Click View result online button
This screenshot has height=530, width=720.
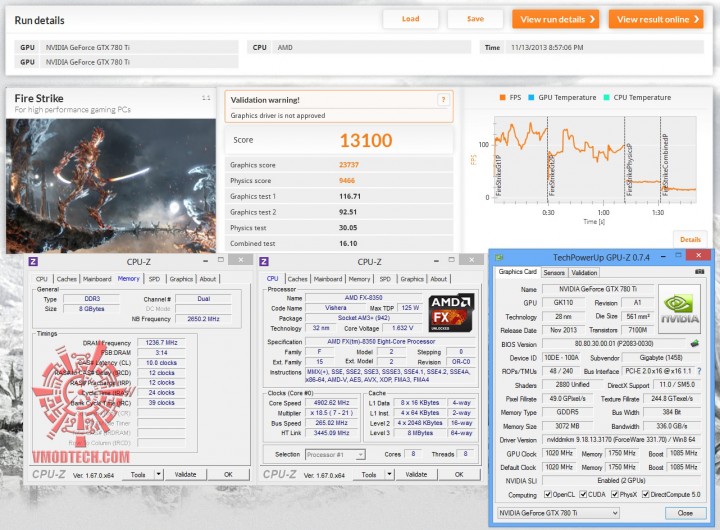(656, 19)
